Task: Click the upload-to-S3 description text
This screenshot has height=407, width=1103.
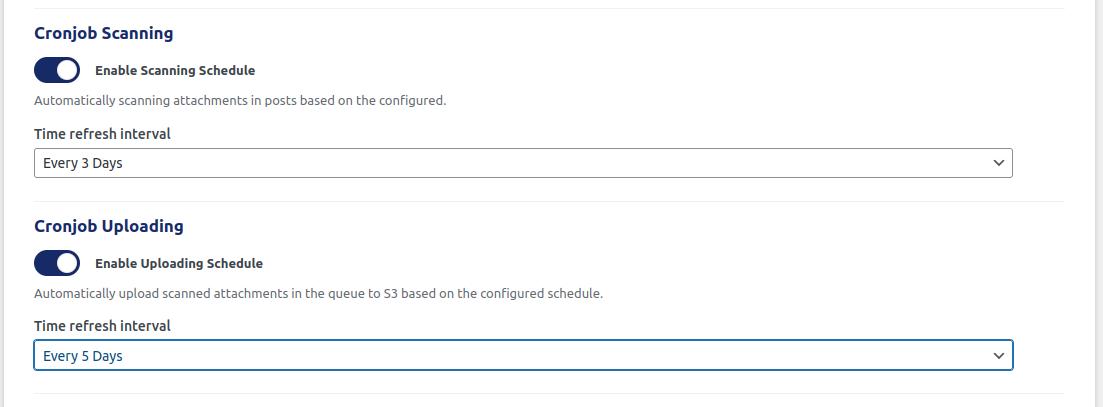Action: click(318, 294)
